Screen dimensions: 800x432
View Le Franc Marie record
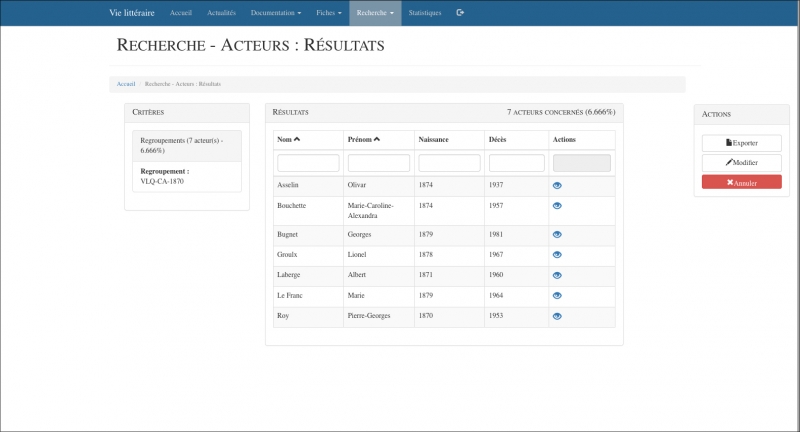(x=557, y=295)
